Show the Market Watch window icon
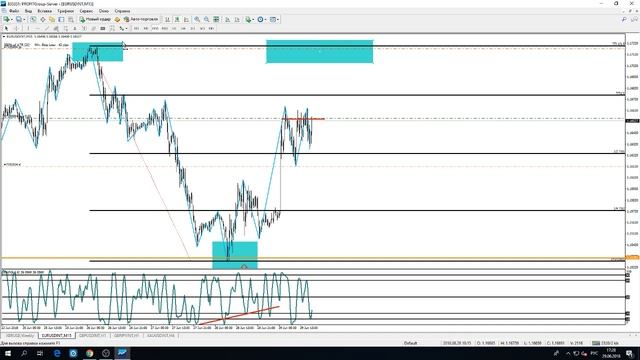The width and height of the screenshot is (640, 360). click(33, 19)
